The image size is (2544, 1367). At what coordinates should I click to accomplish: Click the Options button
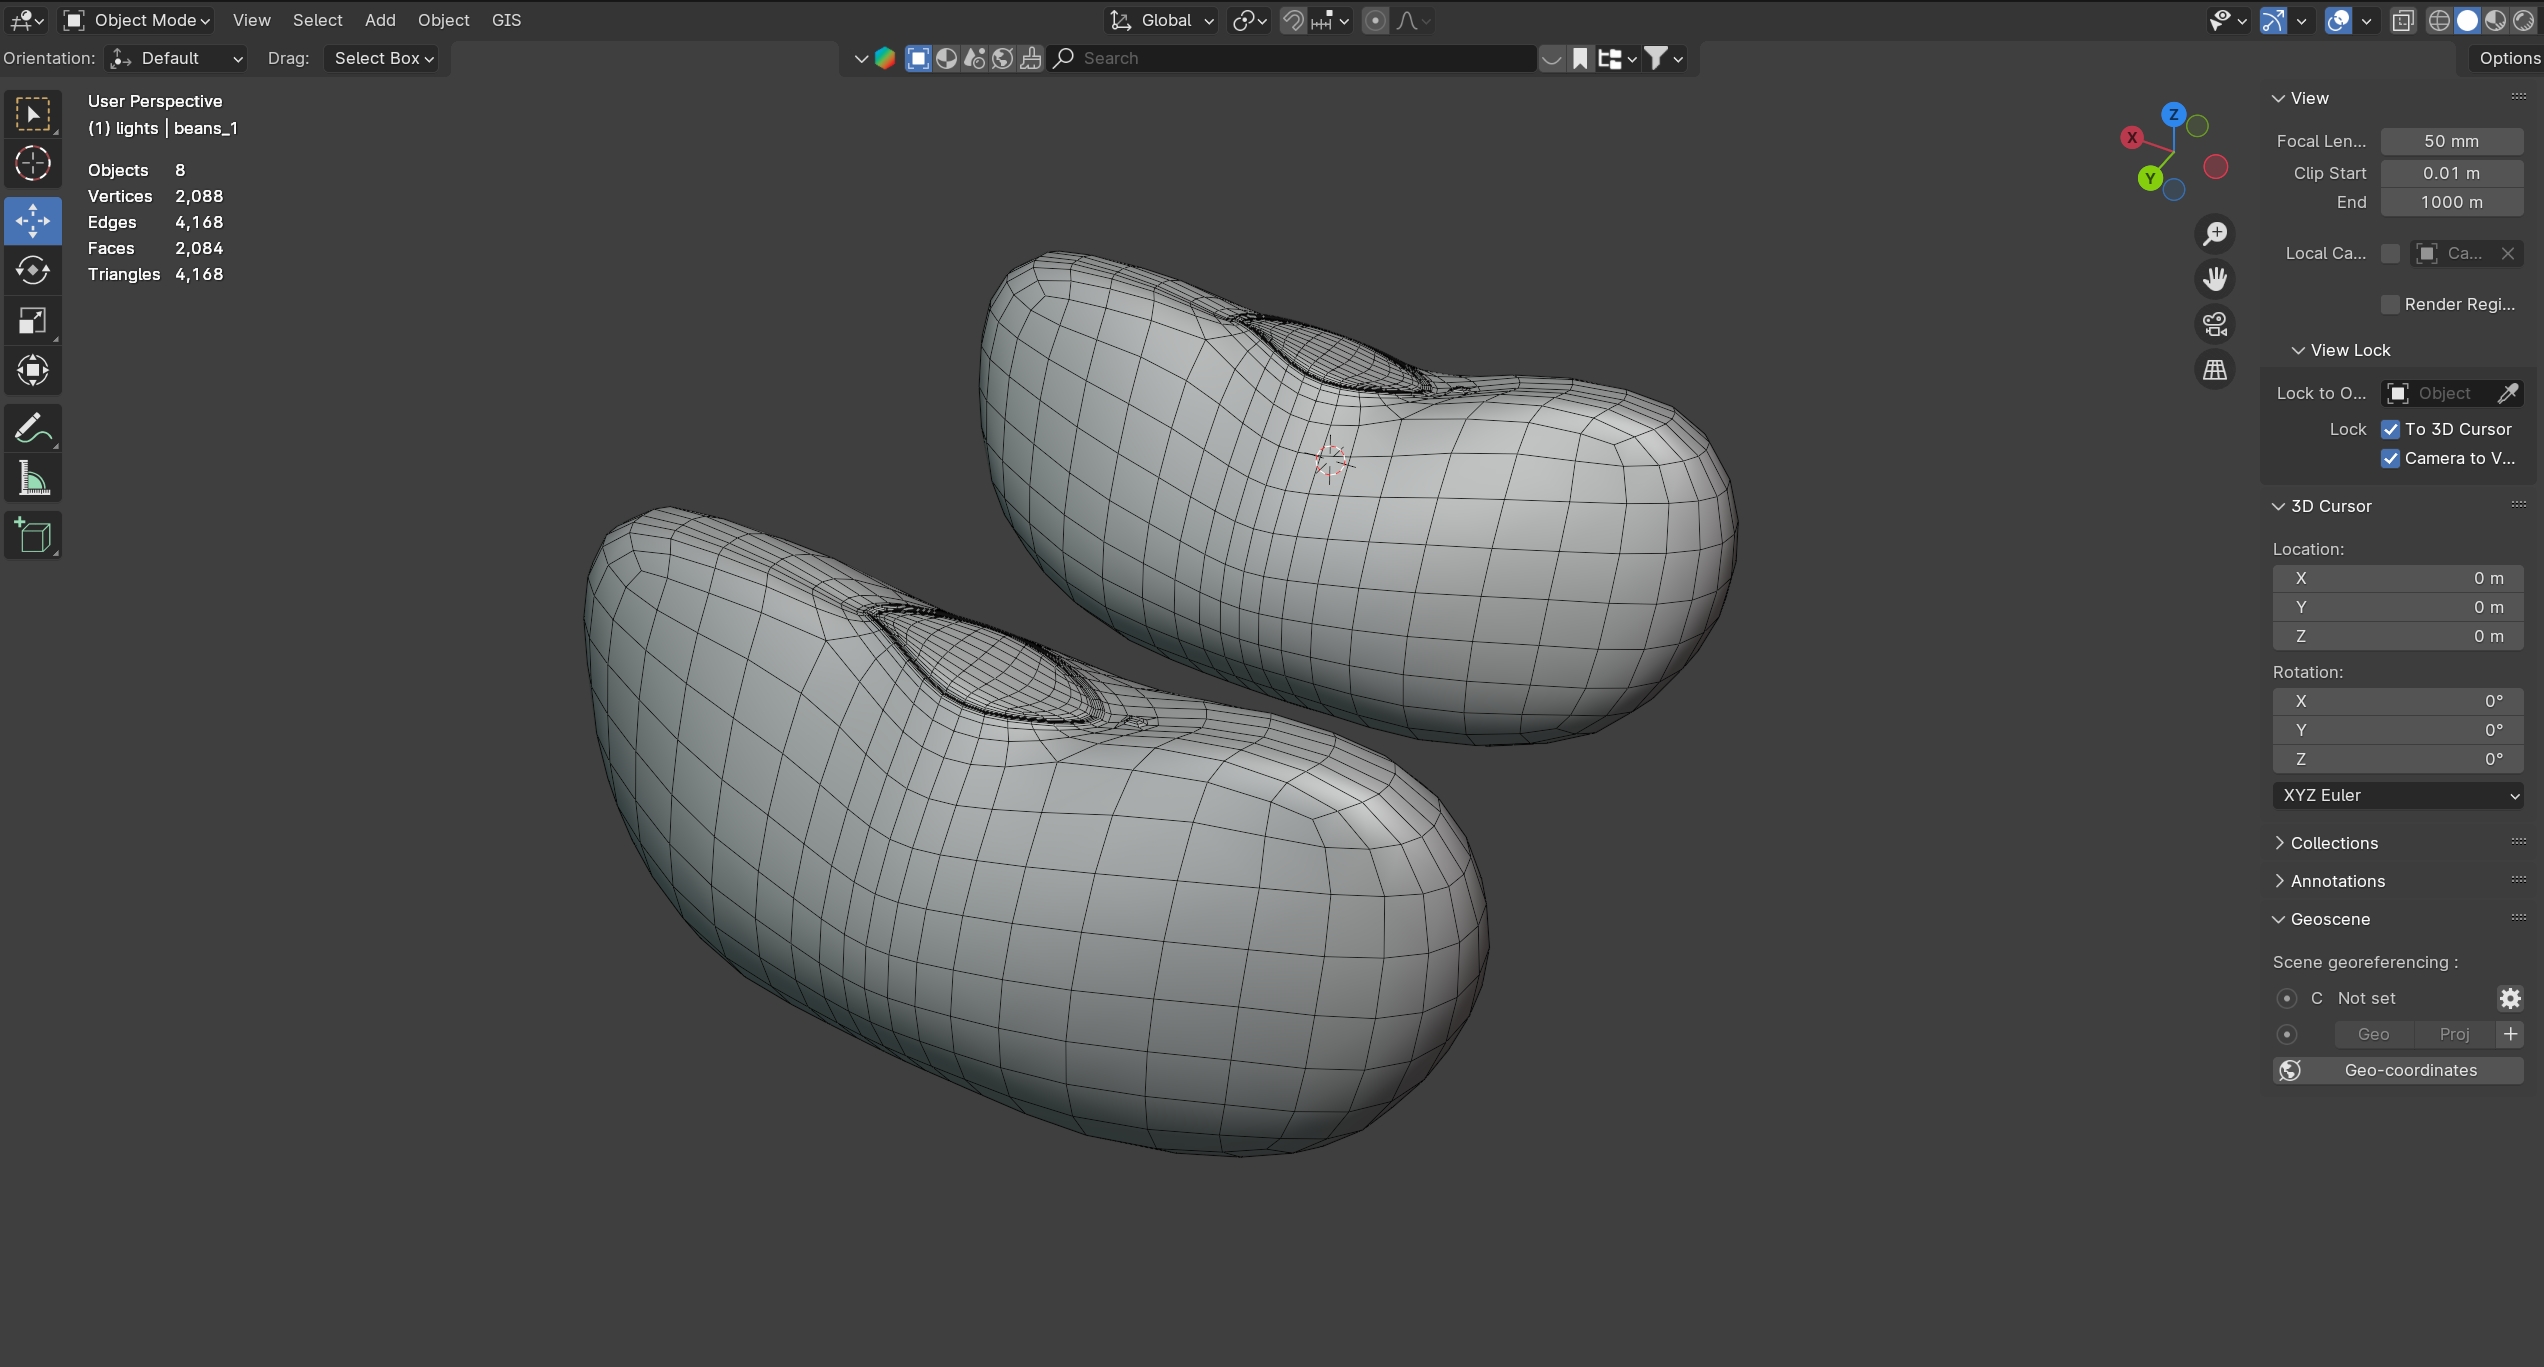click(2508, 58)
